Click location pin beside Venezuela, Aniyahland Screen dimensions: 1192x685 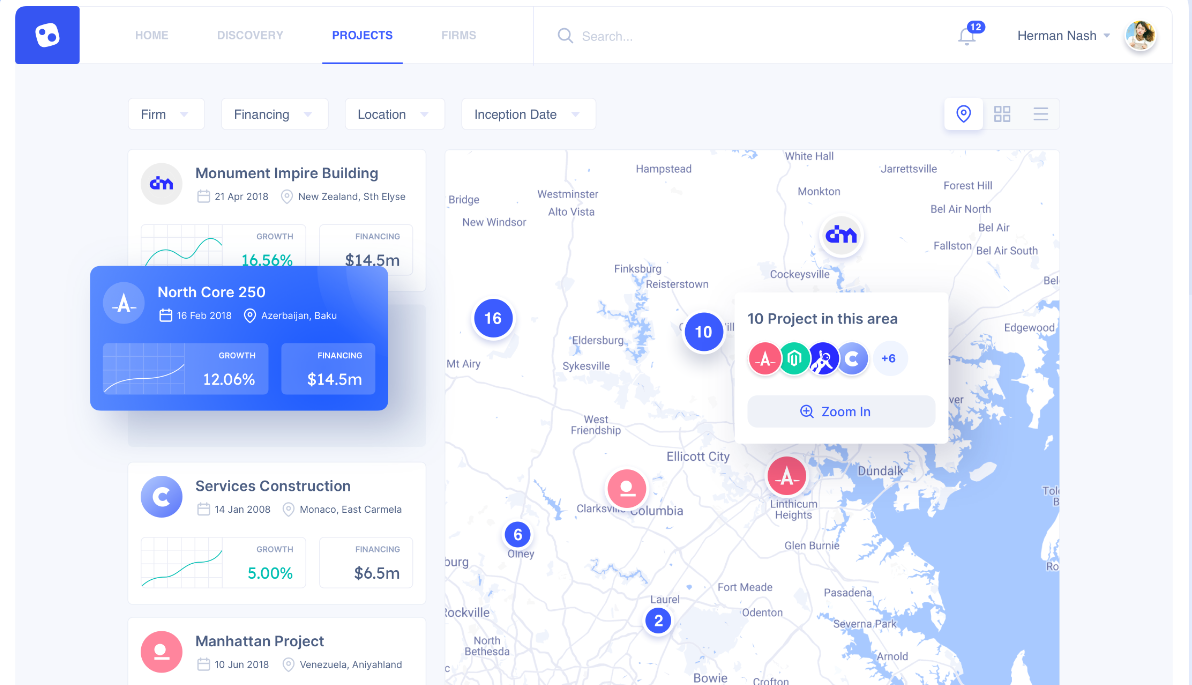tap(288, 664)
